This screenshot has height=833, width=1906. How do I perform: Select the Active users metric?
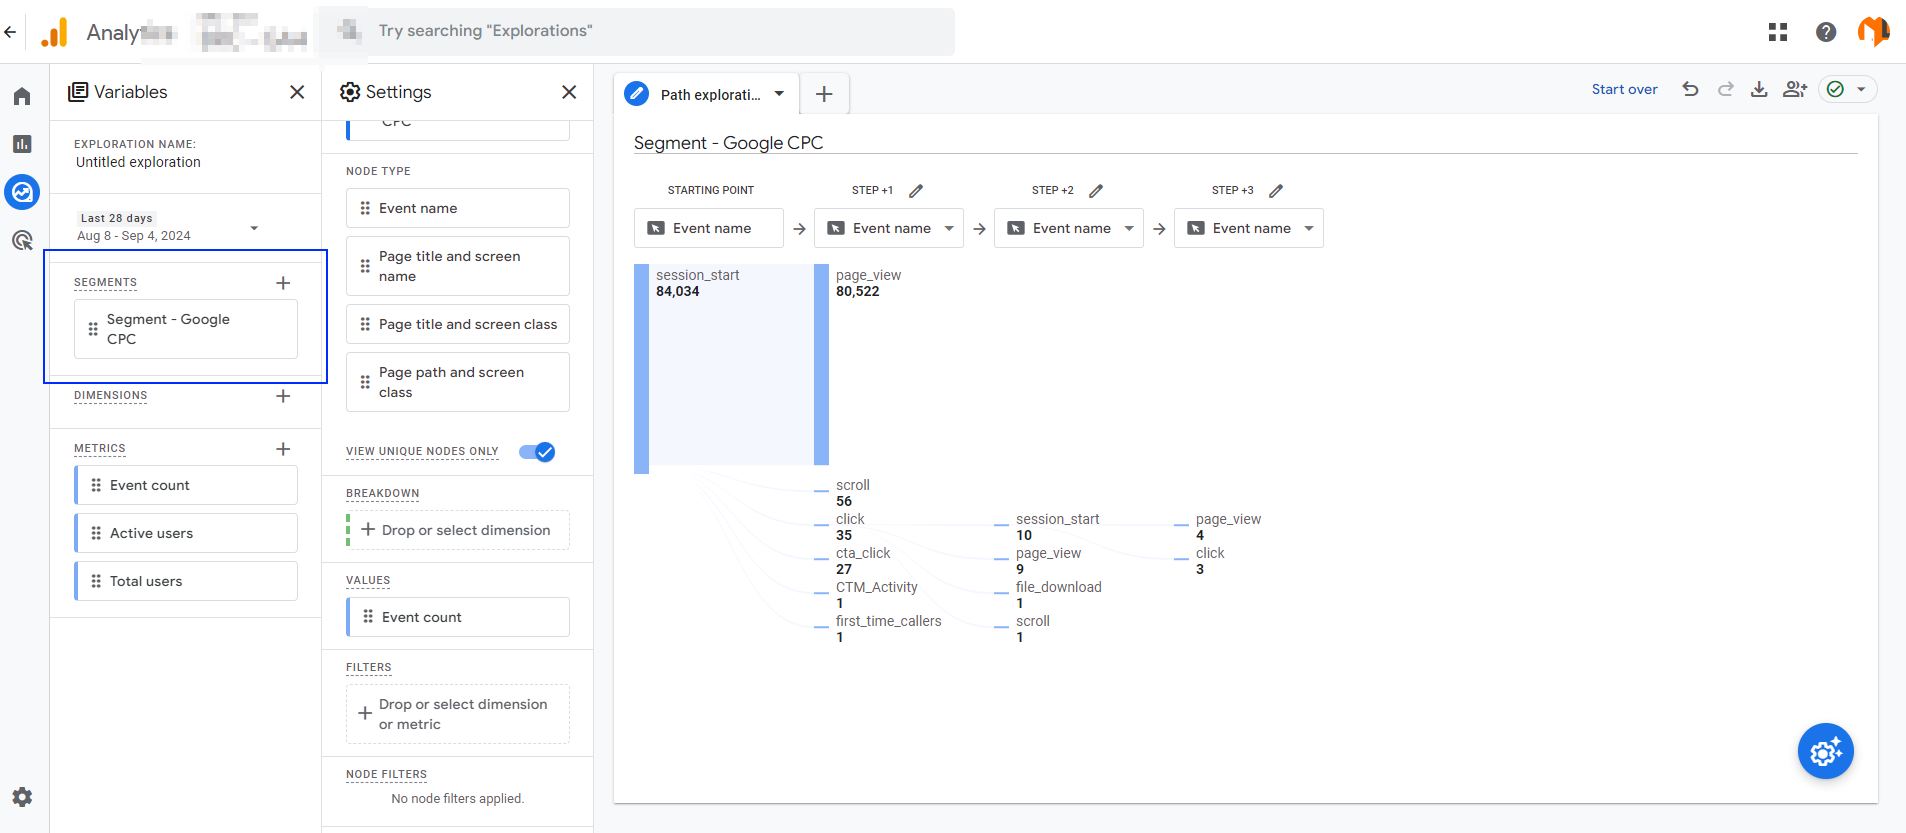tap(186, 533)
